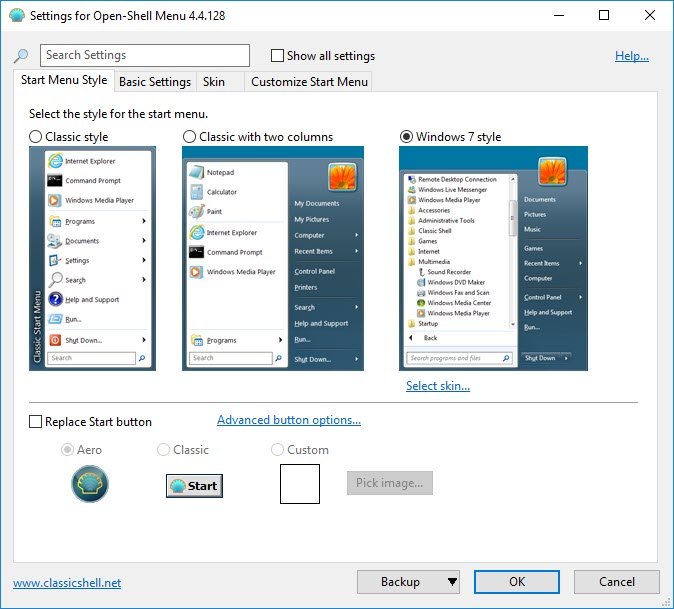Click the flower user picture in Windows 7 preview
This screenshot has width=674, height=609.
(552, 171)
